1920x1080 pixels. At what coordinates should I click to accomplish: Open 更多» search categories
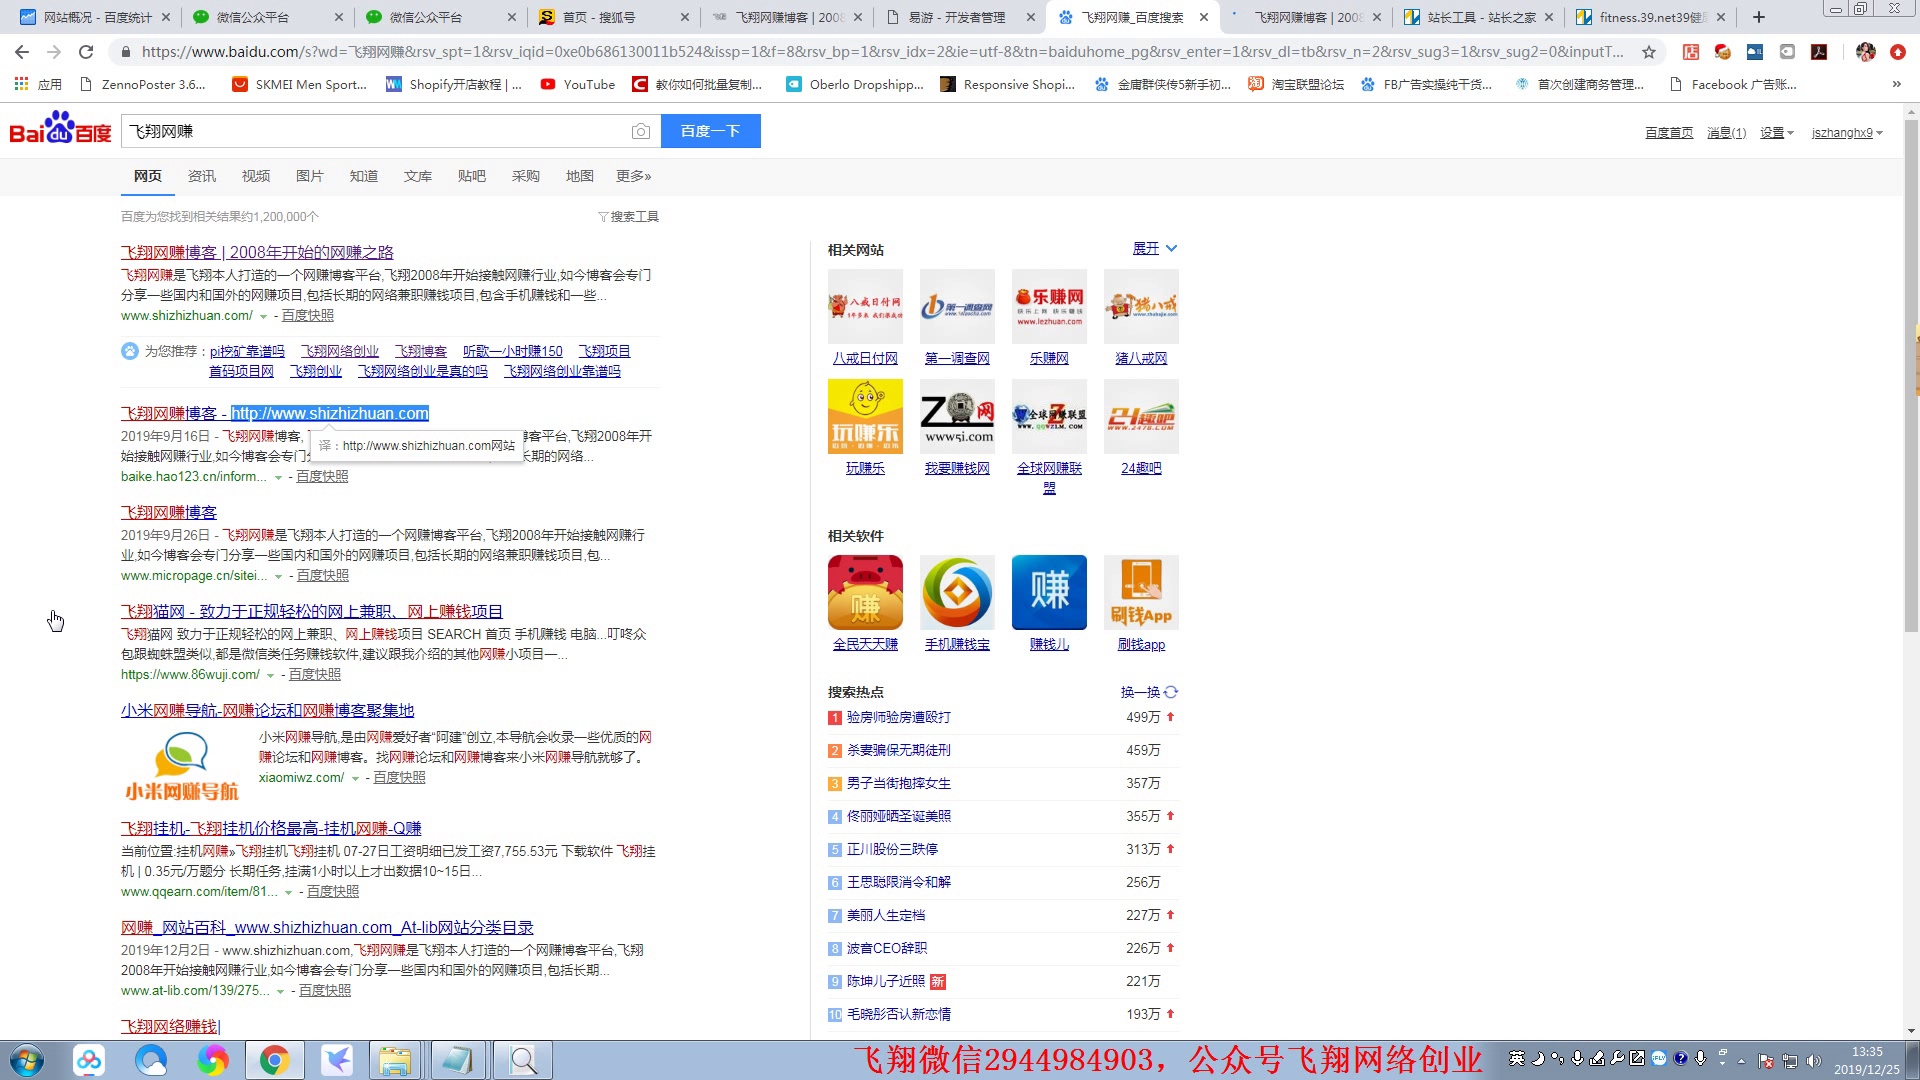[634, 176]
